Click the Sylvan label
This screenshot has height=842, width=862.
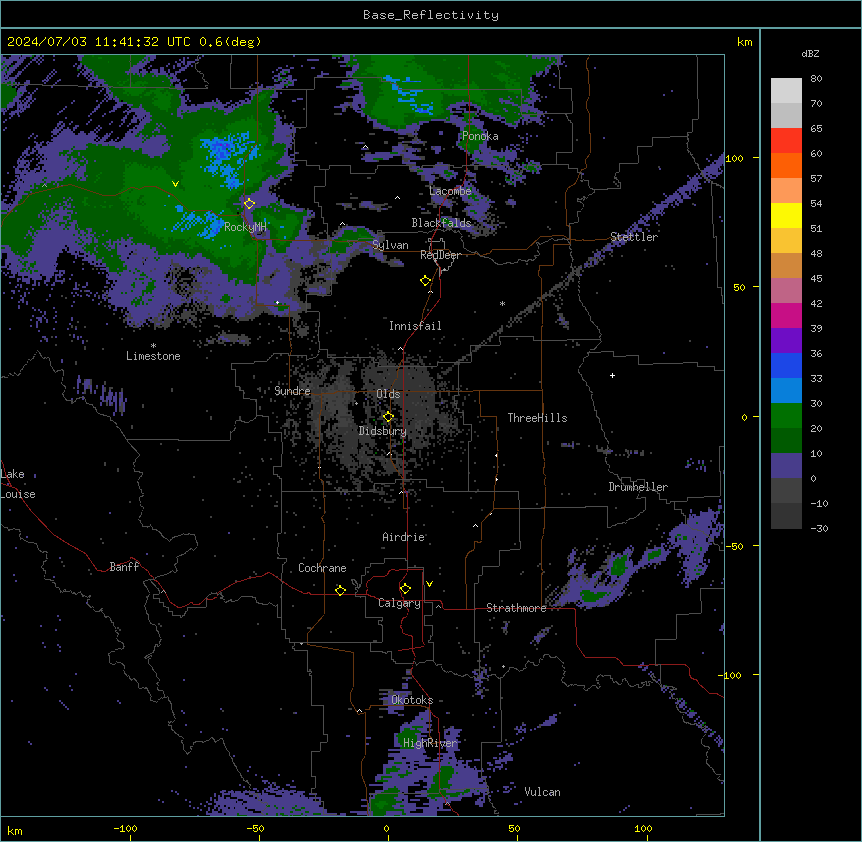tap(390, 245)
